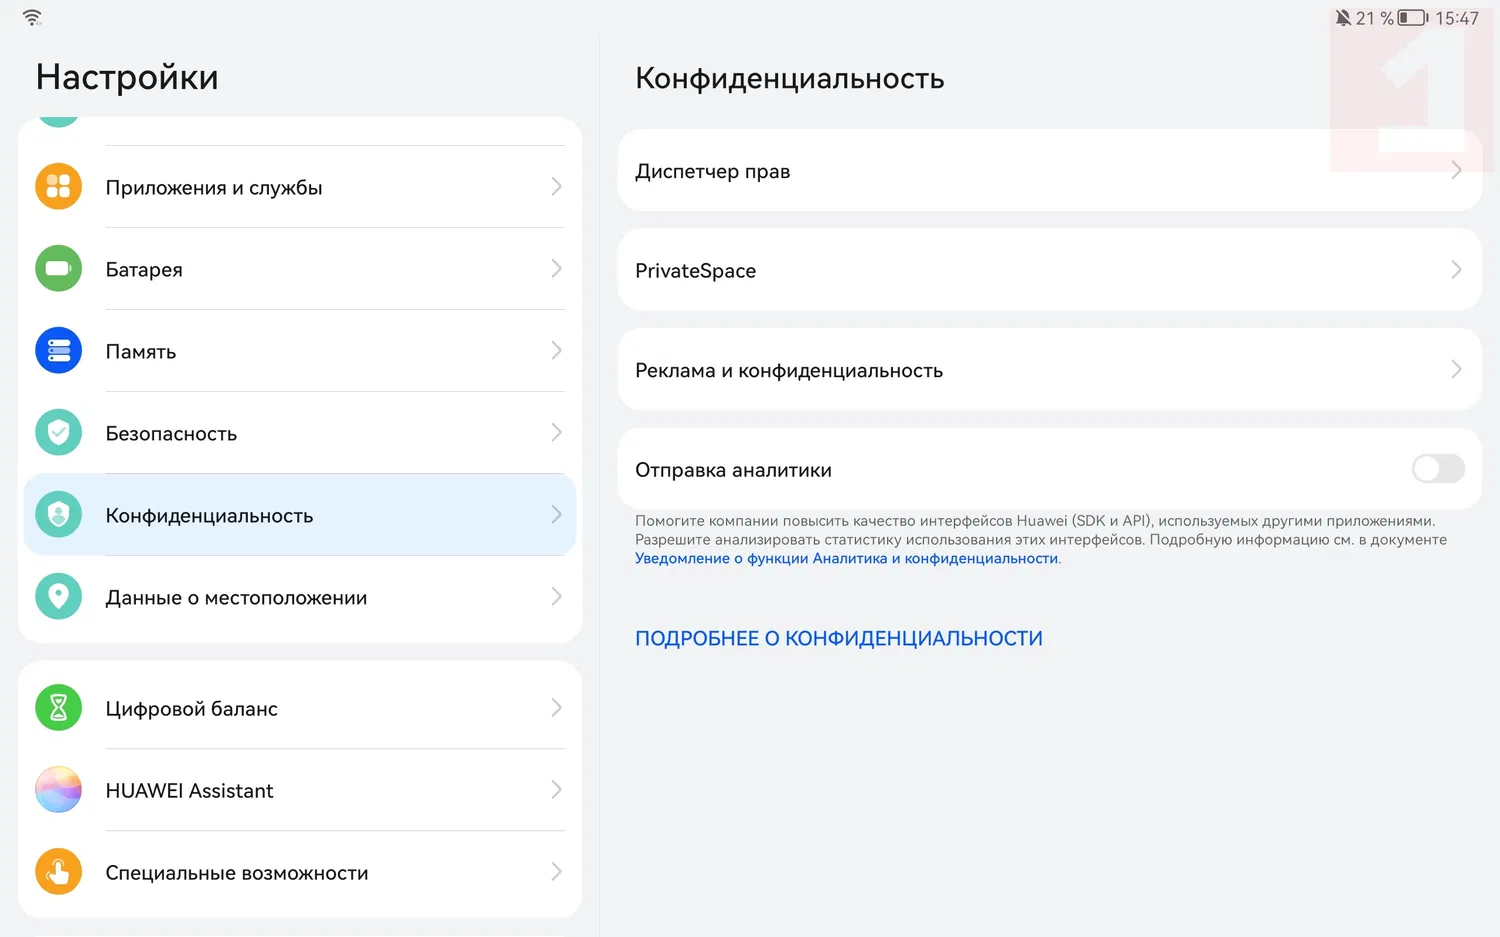1500x937 pixels.
Task: Open PrivateSpace using its right chevron
Action: coord(1456,270)
